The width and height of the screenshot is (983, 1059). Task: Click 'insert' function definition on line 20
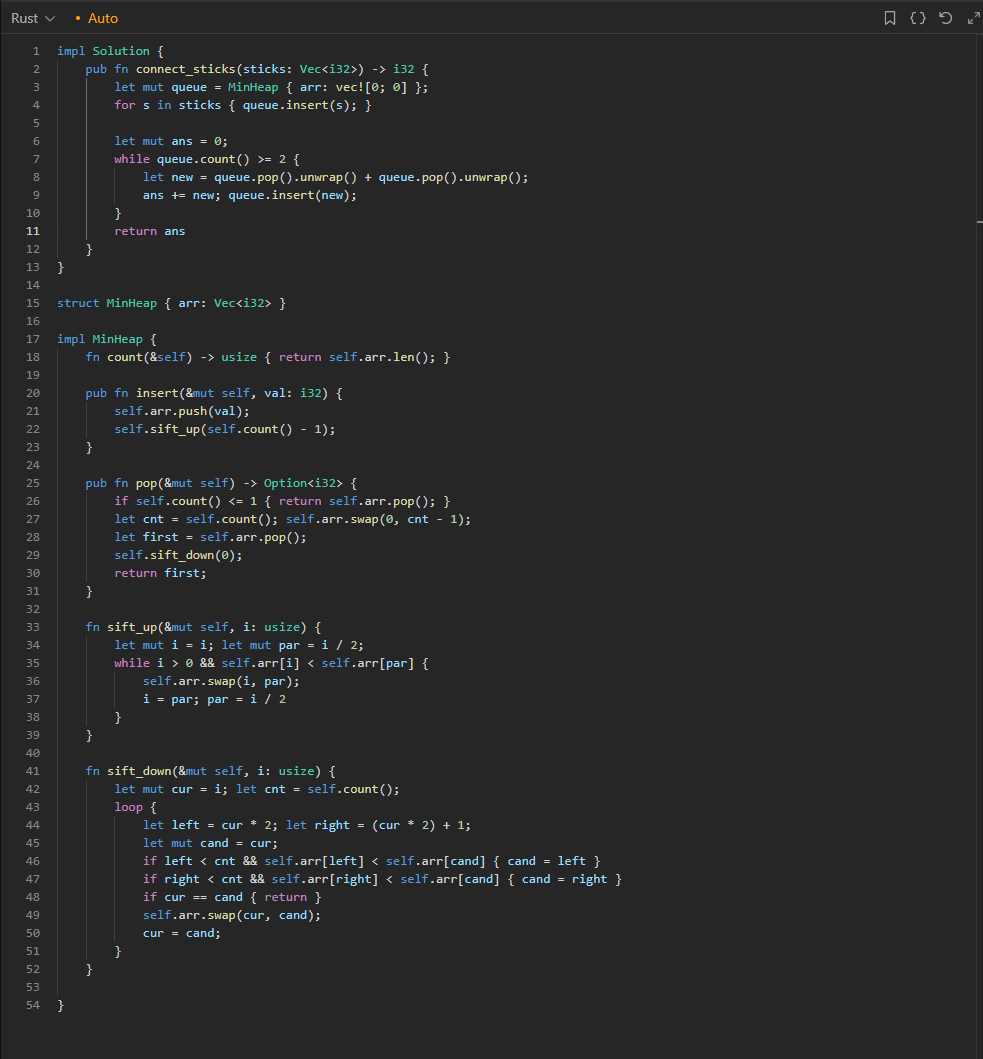tap(157, 393)
